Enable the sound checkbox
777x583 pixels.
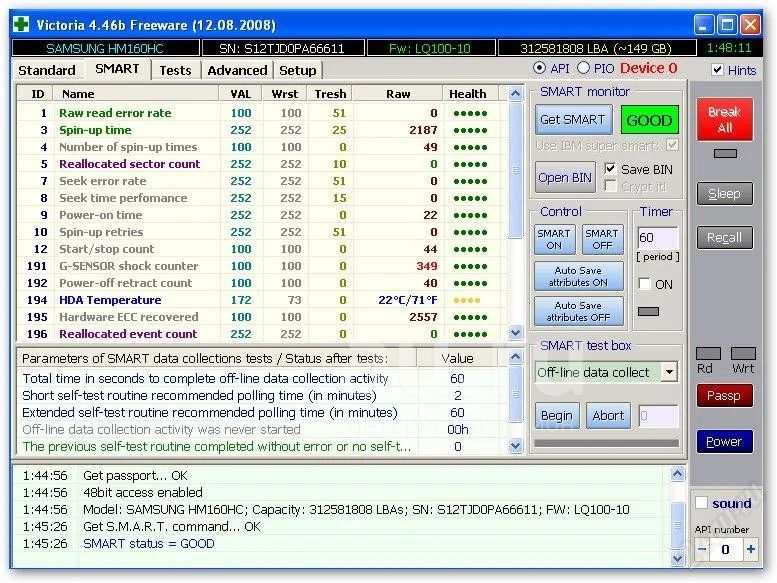[702, 503]
